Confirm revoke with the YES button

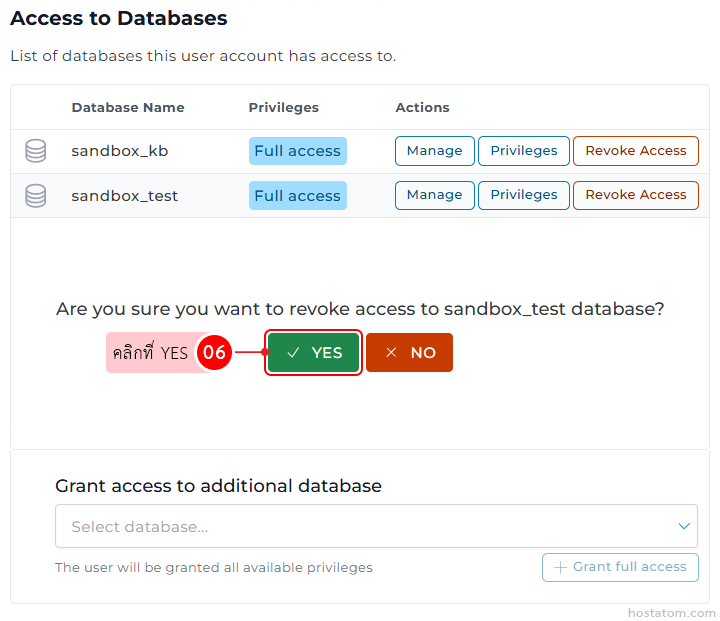click(x=314, y=352)
